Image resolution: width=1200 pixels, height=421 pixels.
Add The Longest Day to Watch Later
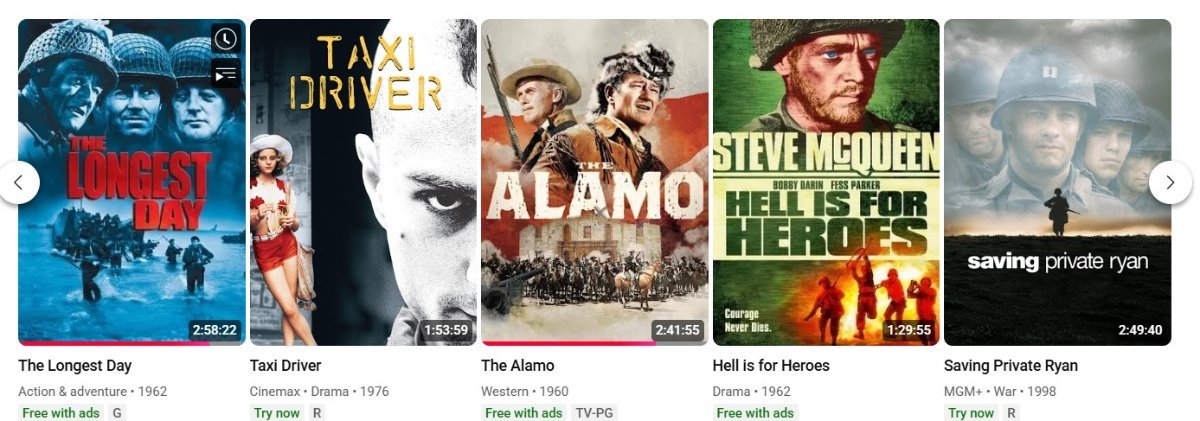pos(226,38)
